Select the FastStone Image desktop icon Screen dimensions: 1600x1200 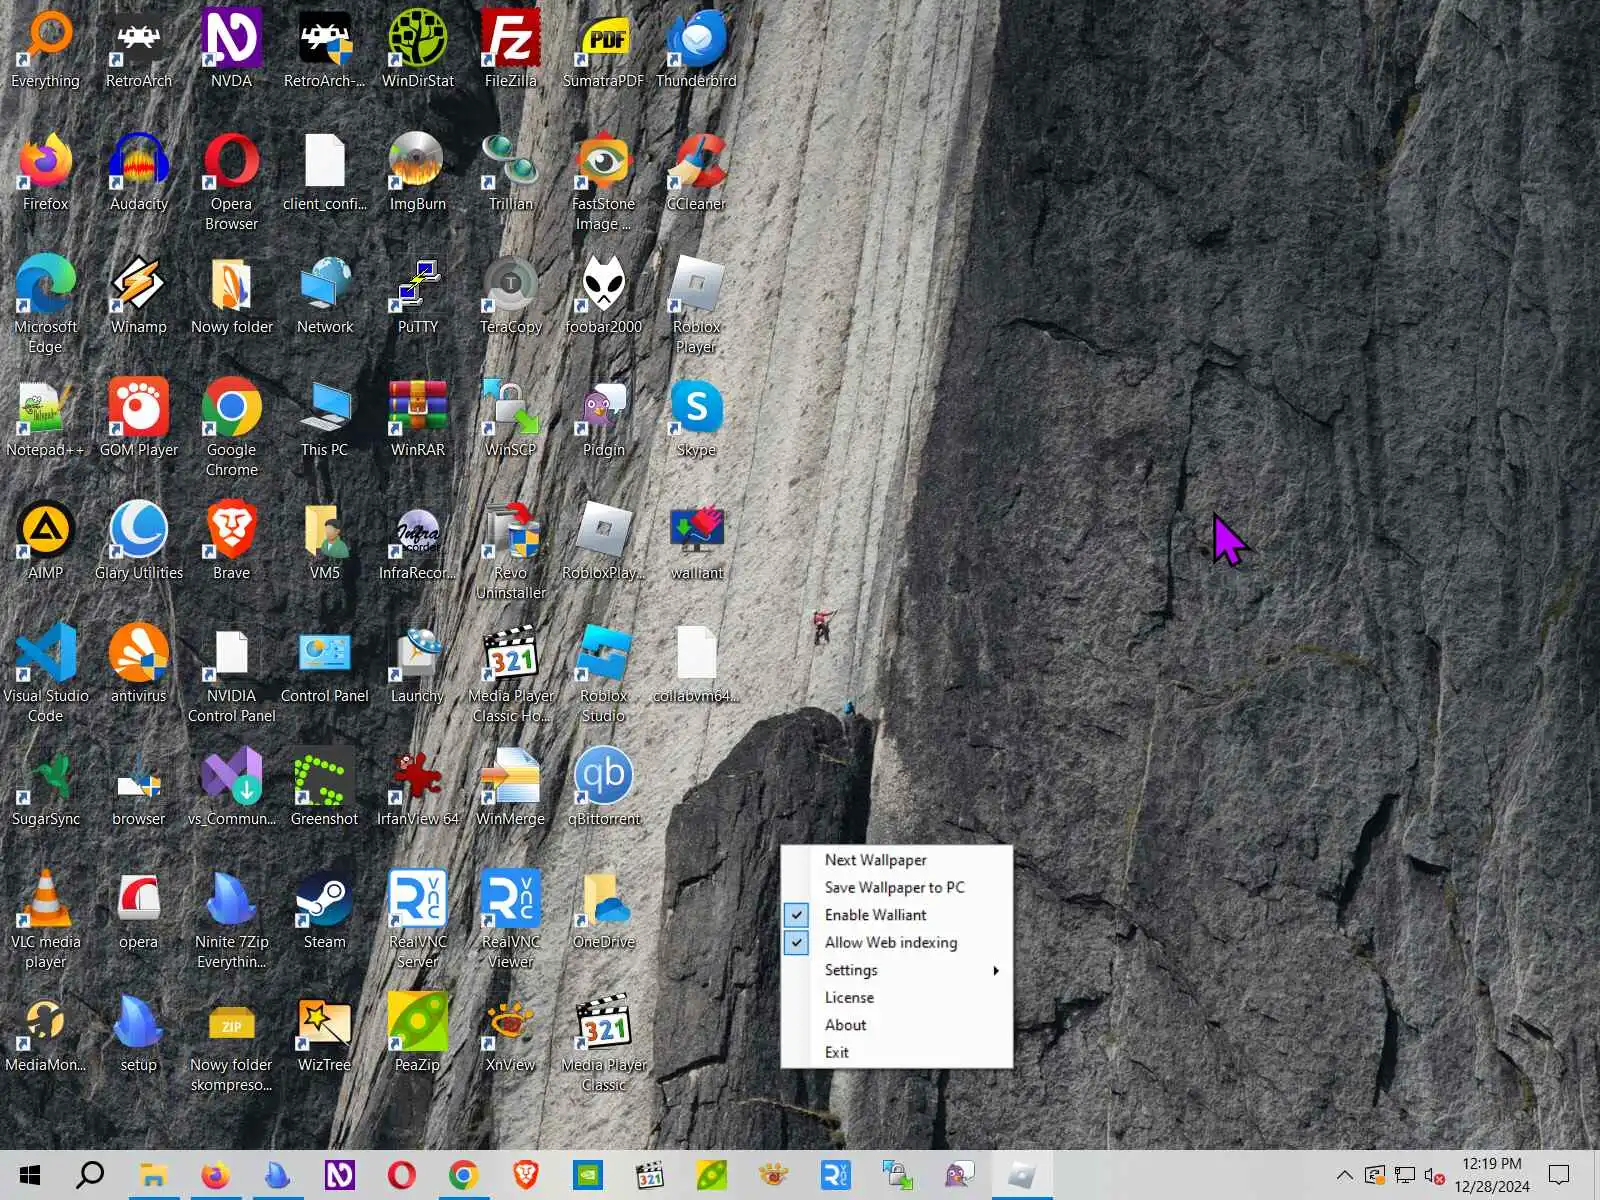tap(604, 181)
